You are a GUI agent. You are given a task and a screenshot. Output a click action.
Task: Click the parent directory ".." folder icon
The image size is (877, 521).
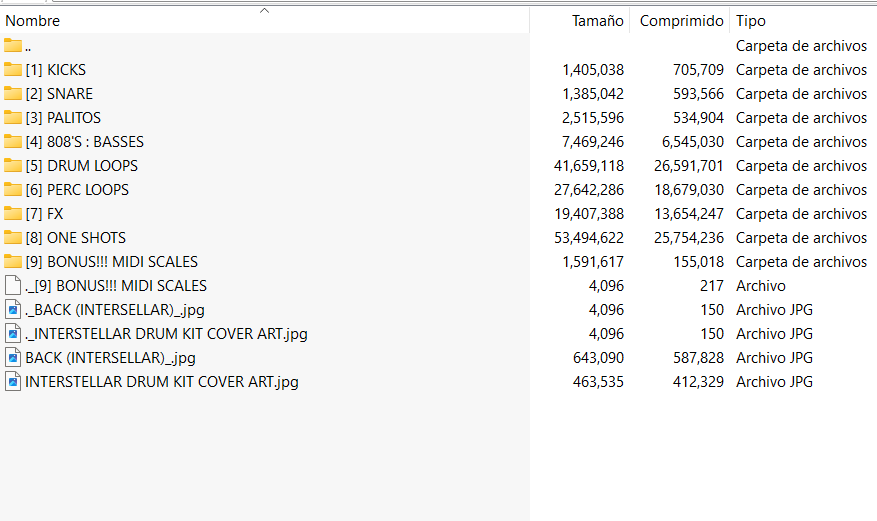click(13, 46)
